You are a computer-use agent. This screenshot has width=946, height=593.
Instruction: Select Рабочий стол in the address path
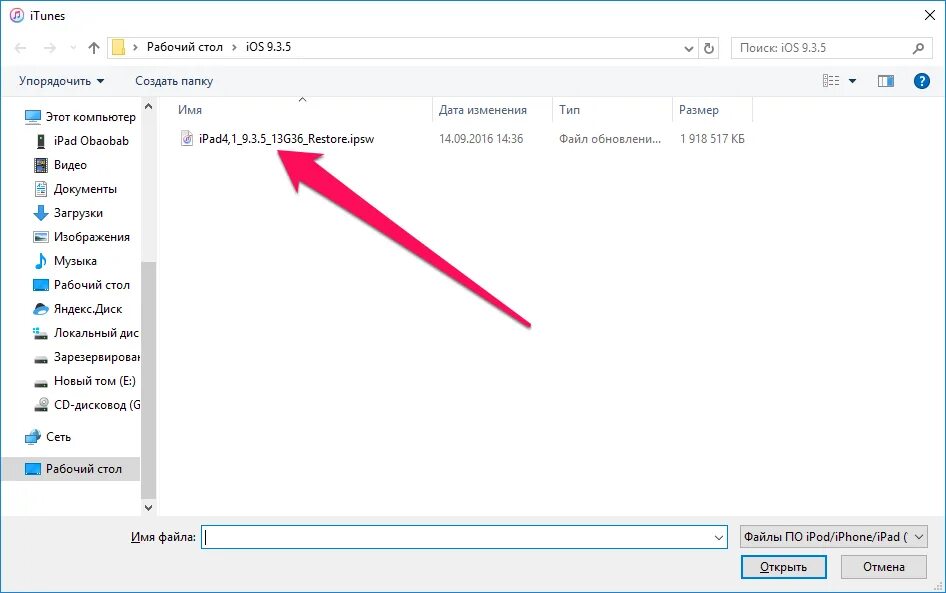tap(185, 47)
